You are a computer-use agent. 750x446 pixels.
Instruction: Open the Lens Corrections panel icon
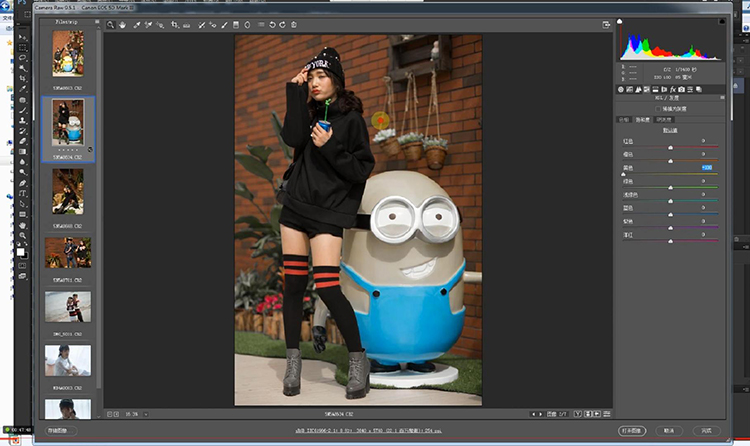(664, 89)
